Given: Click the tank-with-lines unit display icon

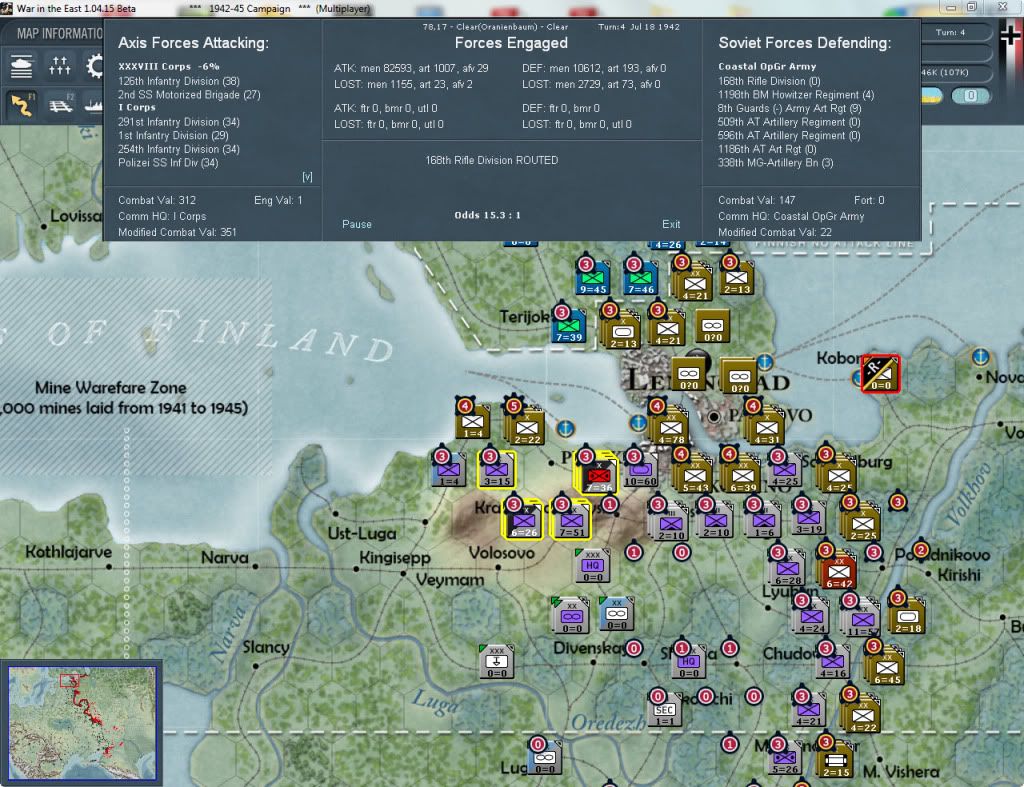Looking at the screenshot, I should [22, 66].
